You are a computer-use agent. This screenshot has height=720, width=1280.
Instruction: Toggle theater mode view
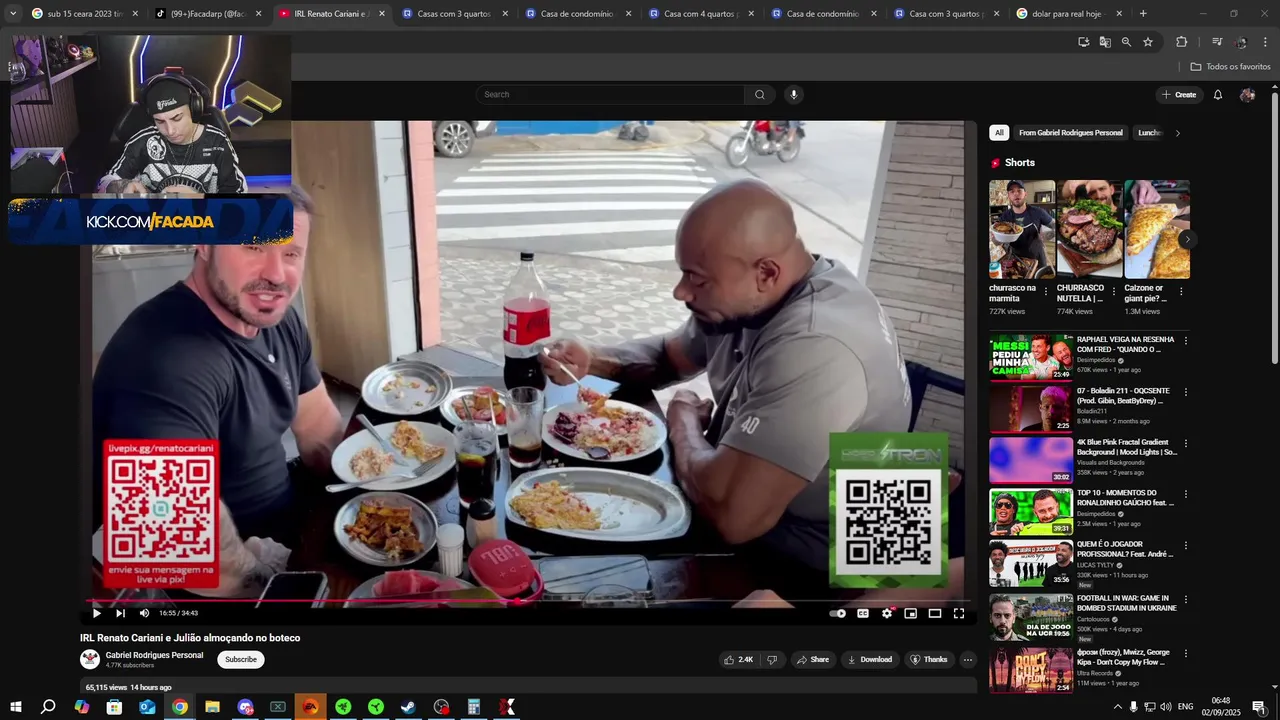(935, 613)
